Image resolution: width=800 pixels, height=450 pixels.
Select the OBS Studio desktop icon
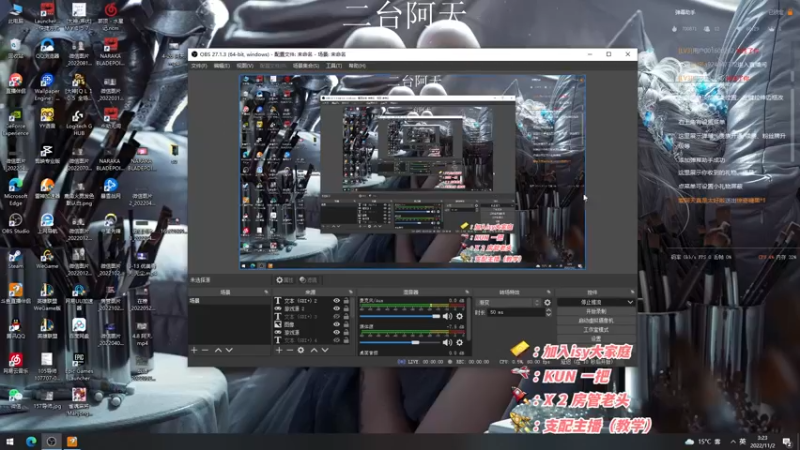(x=15, y=223)
